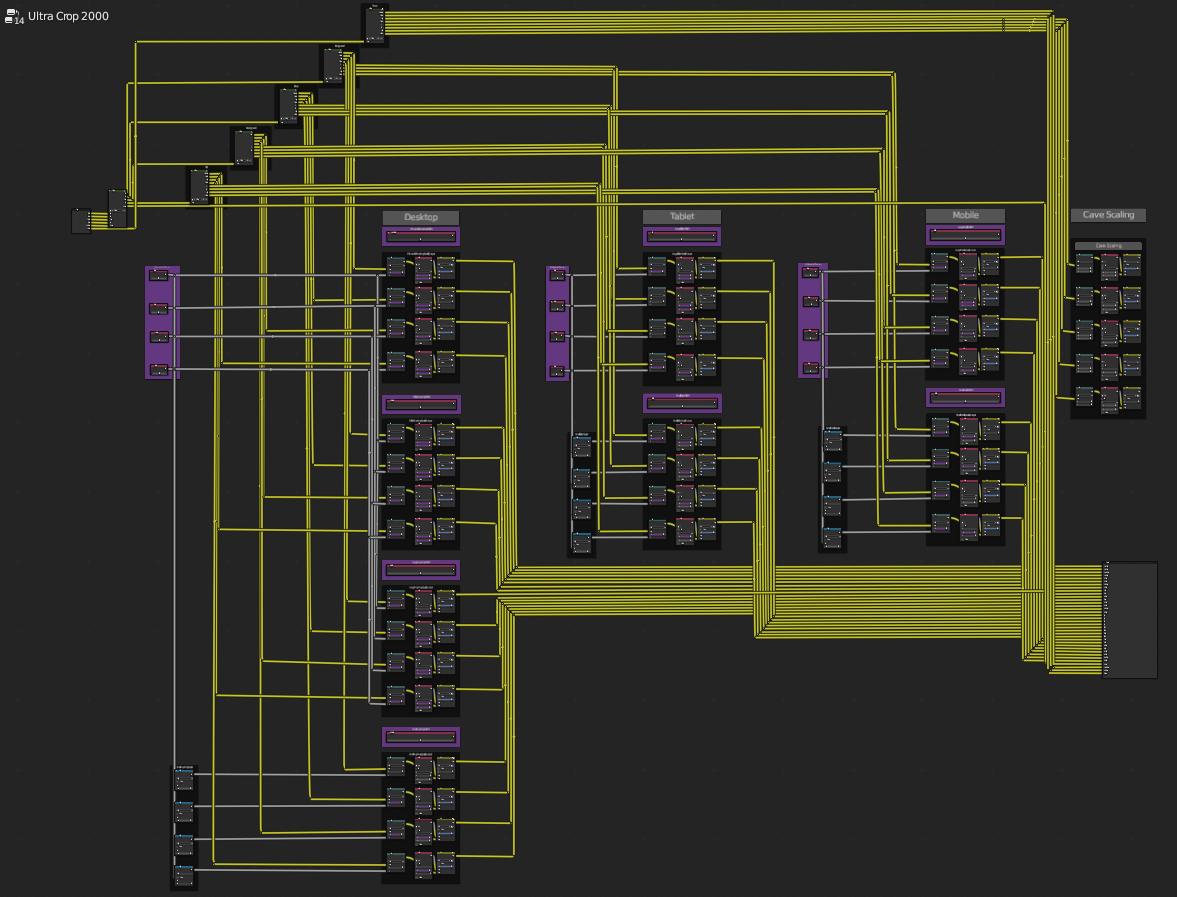Click the second purple-framed node in Mobile column
The image size is (1177, 897).
pyautogui.click(x=965, y=397)
